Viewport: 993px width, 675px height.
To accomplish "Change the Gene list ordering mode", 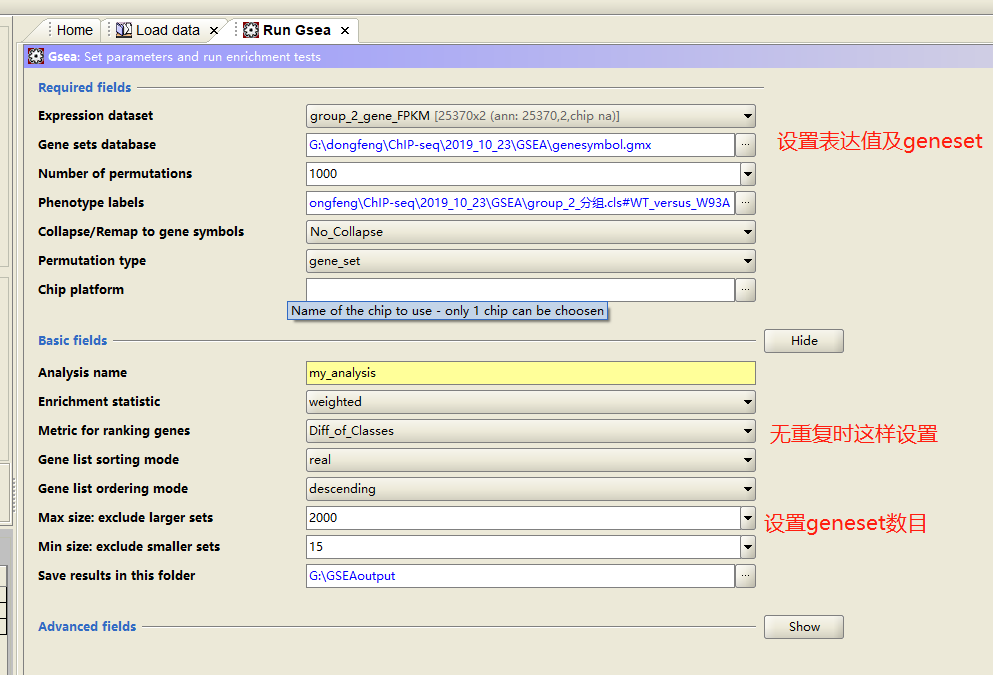I will 747,489.
